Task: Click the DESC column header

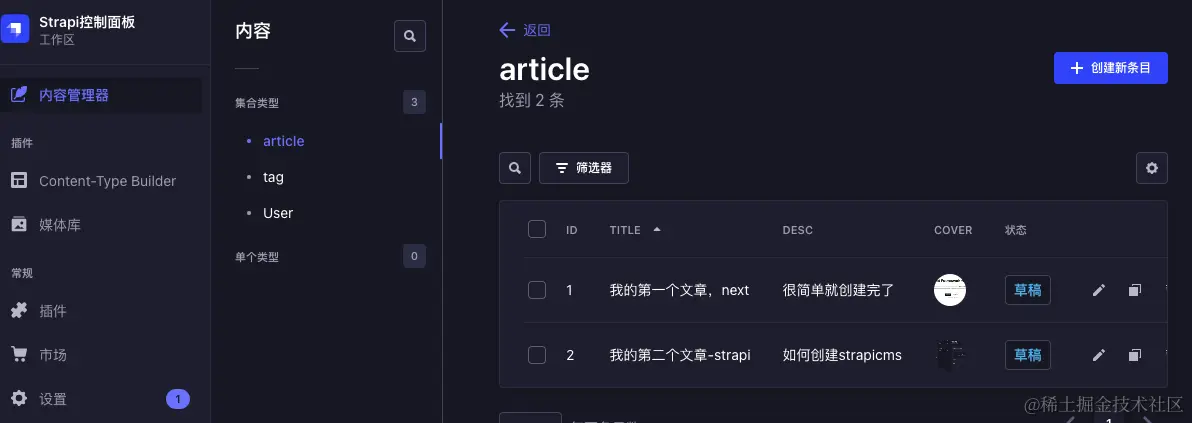Action: 797,230
